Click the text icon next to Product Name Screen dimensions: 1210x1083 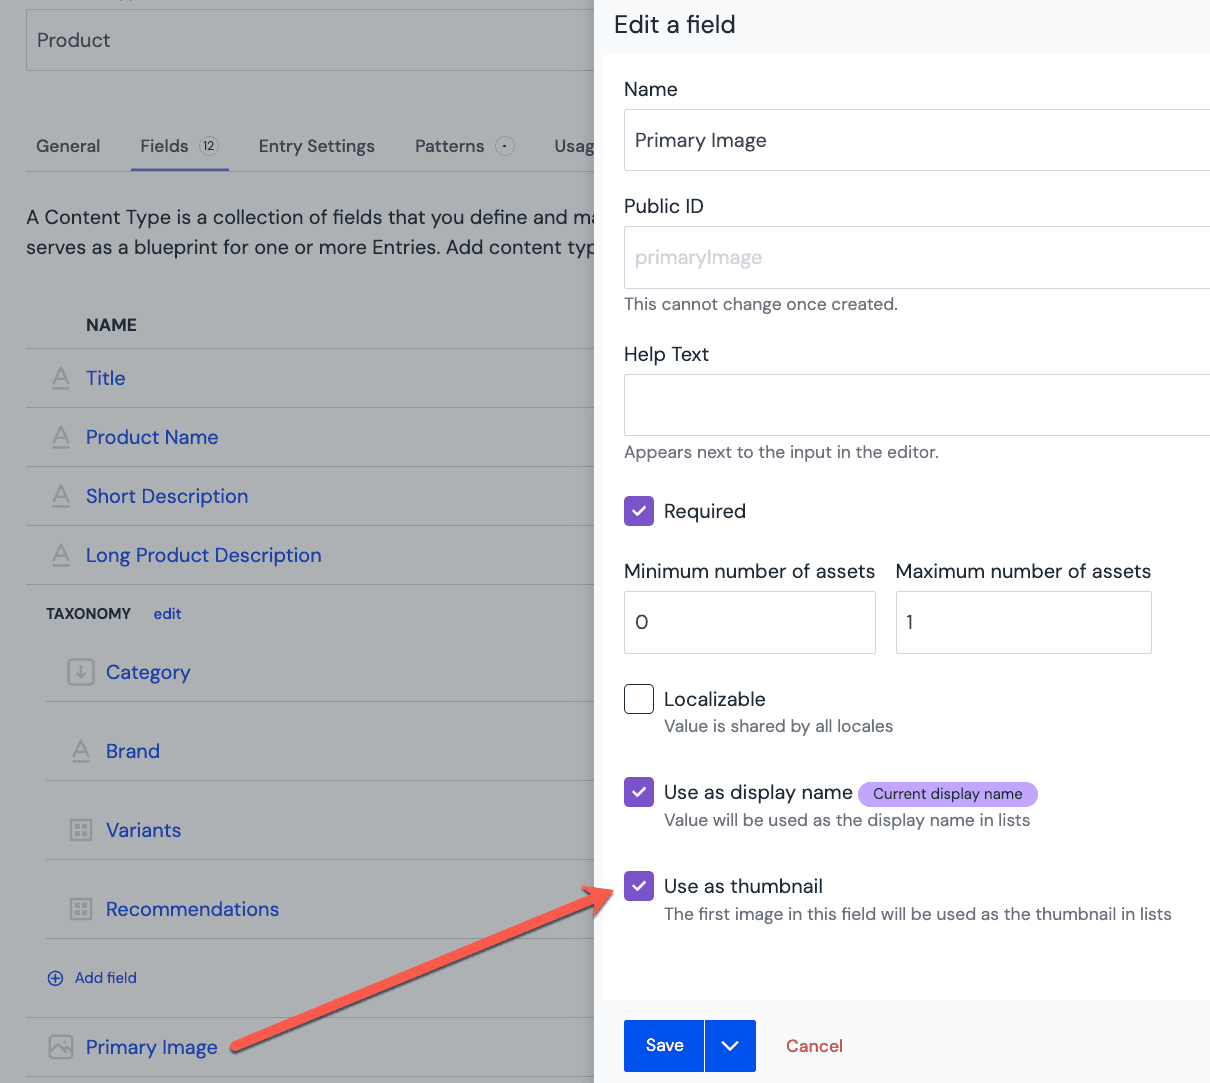point(61,437)
